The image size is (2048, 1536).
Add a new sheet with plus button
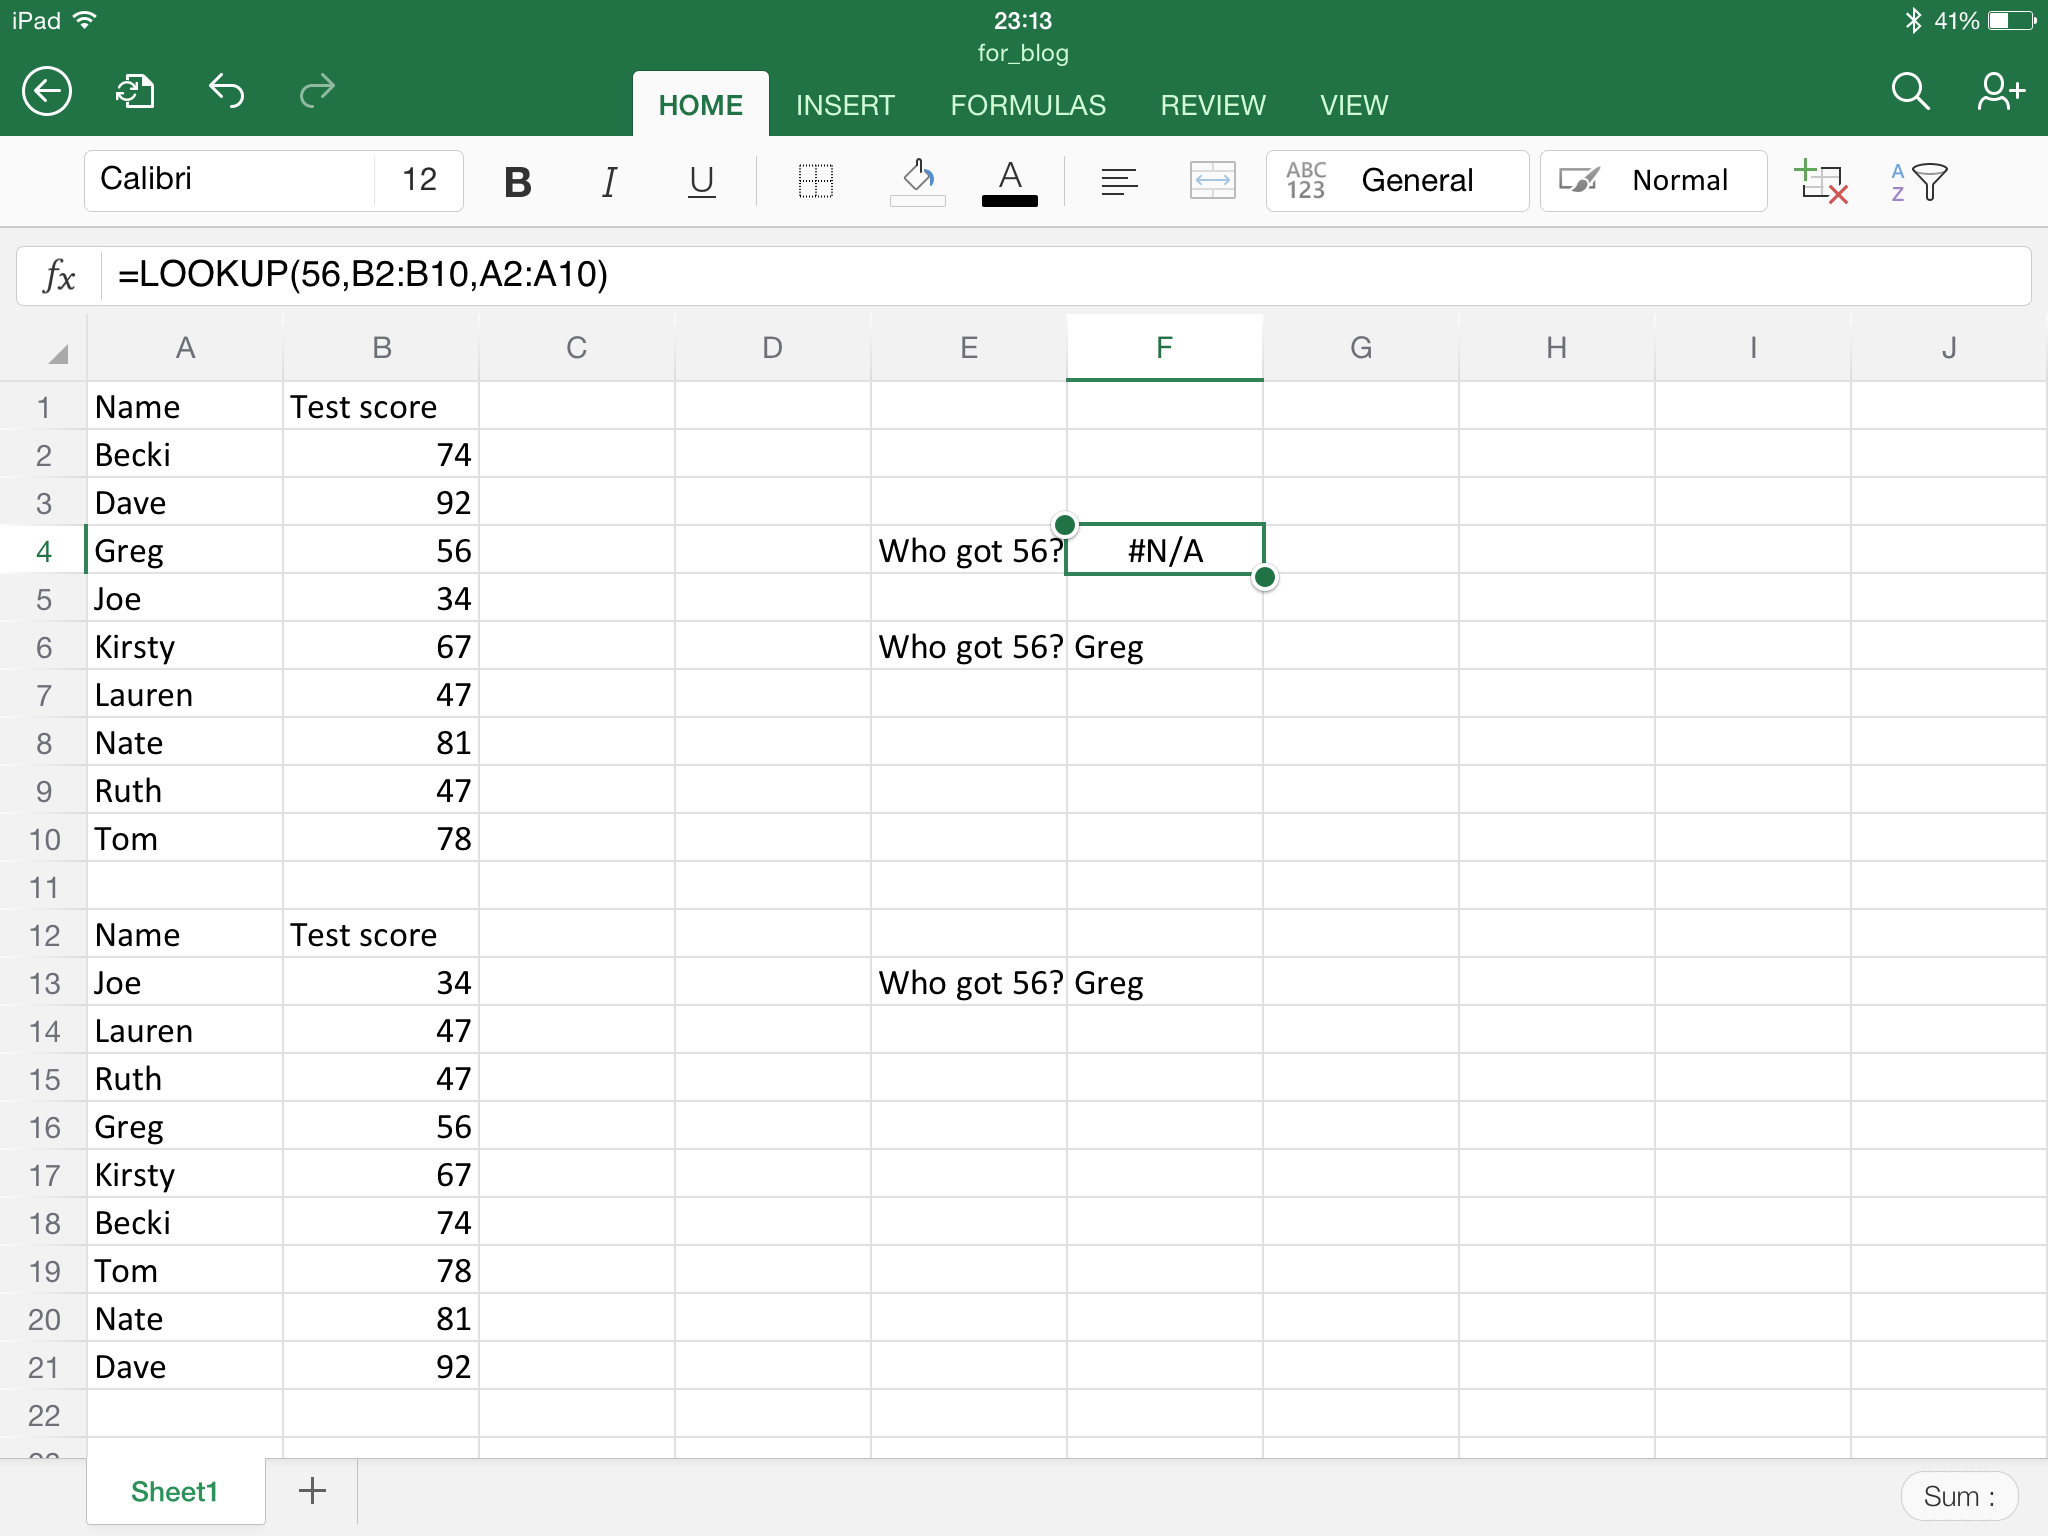point(312,1491)
